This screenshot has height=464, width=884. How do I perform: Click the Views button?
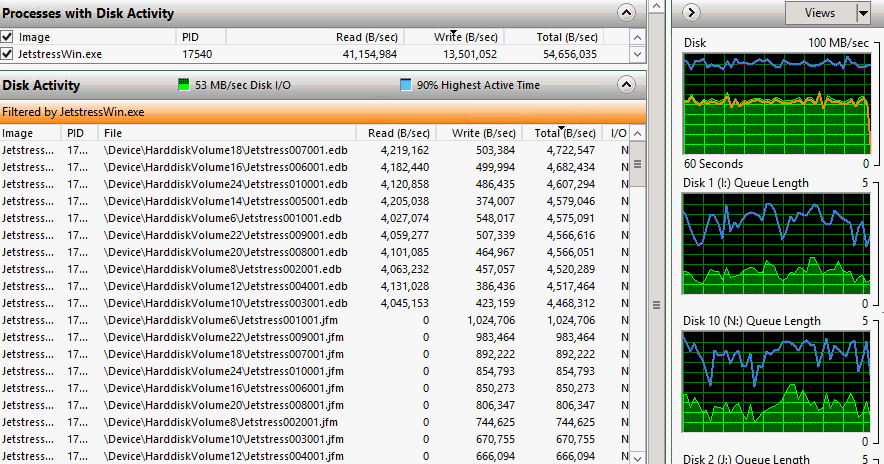pos(820,13)
